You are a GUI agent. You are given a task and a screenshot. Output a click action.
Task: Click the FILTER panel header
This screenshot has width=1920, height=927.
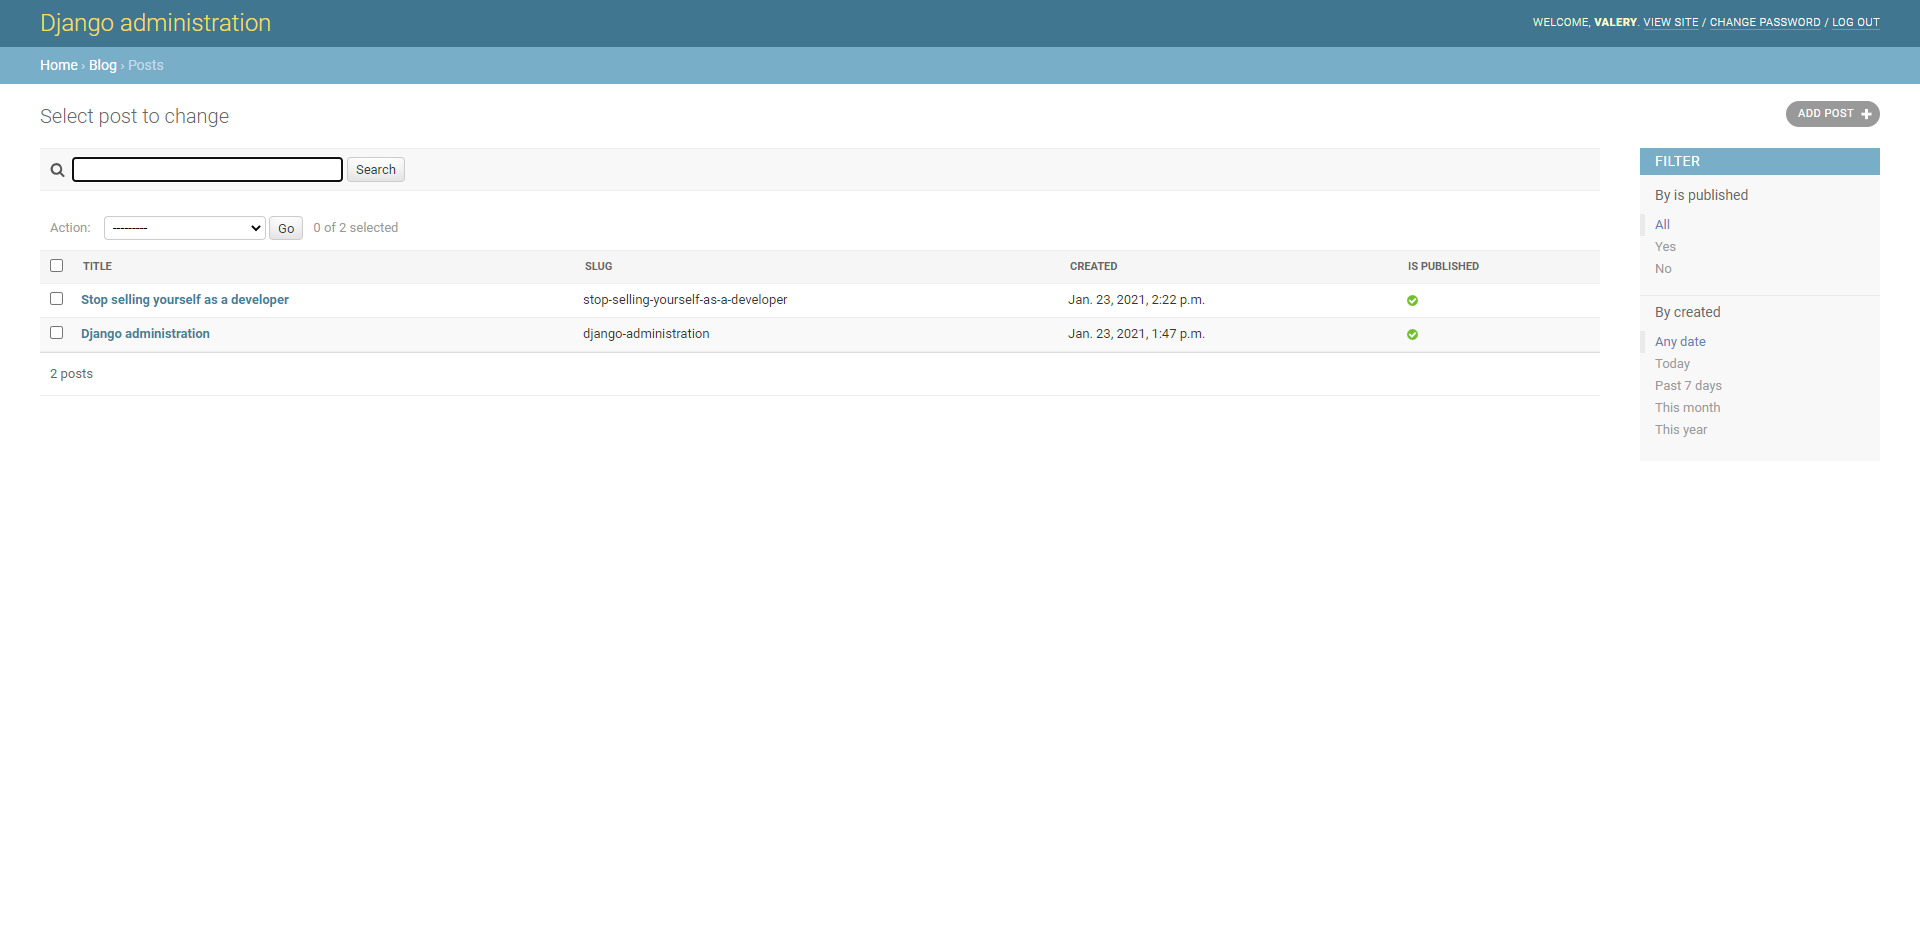1760,161
